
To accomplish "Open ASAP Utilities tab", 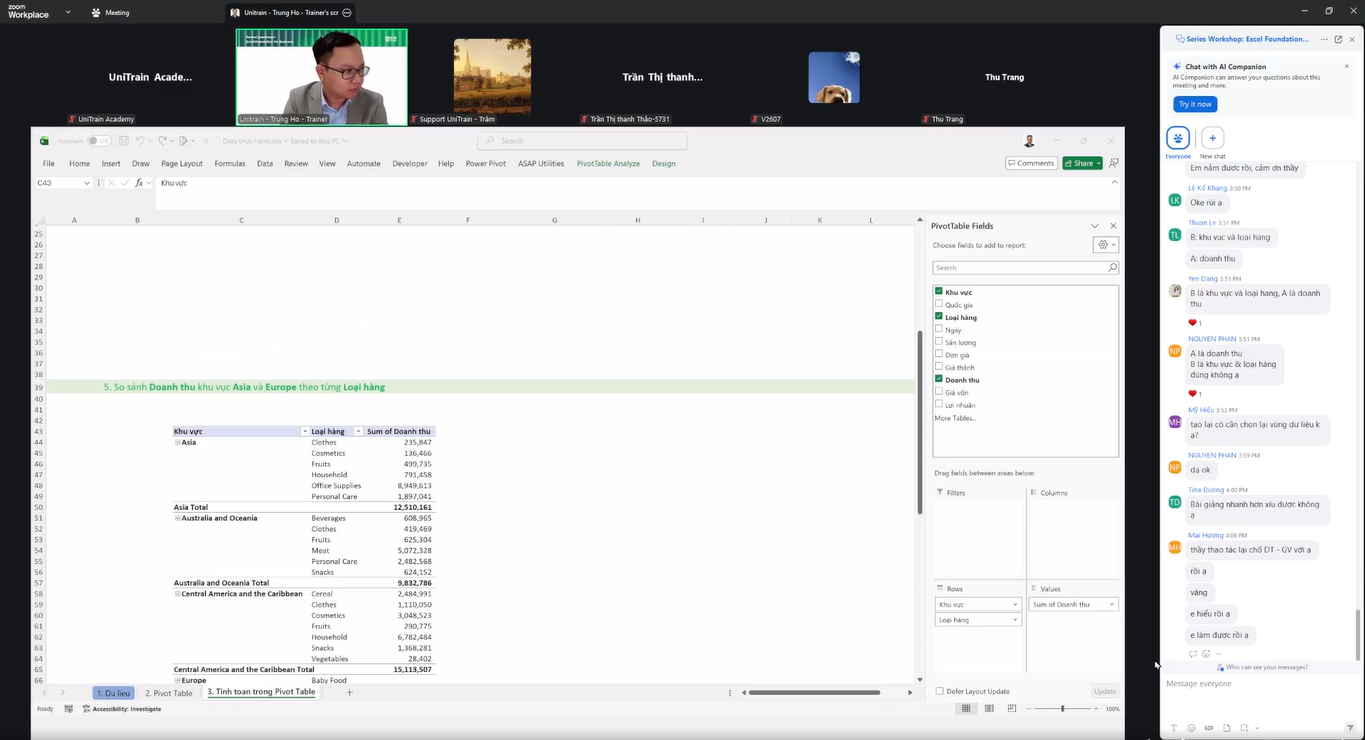I will click(x=541, y=163).
